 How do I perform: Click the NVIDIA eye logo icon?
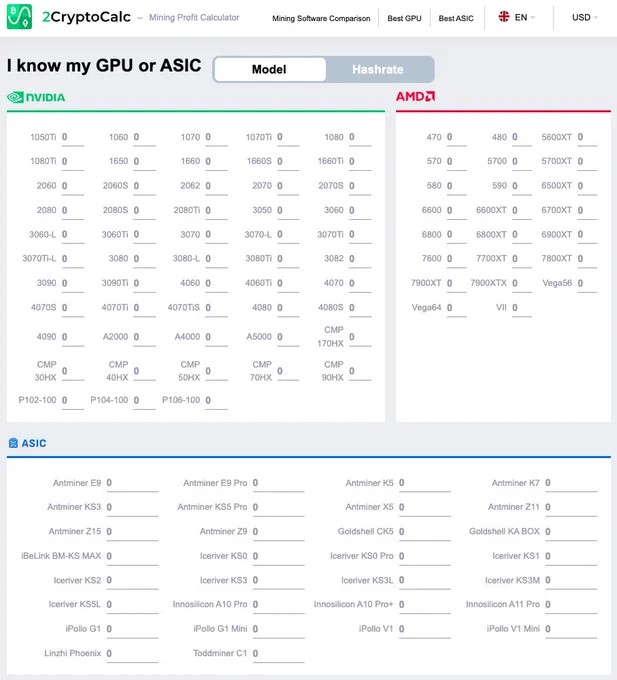(x=15, y=97)
